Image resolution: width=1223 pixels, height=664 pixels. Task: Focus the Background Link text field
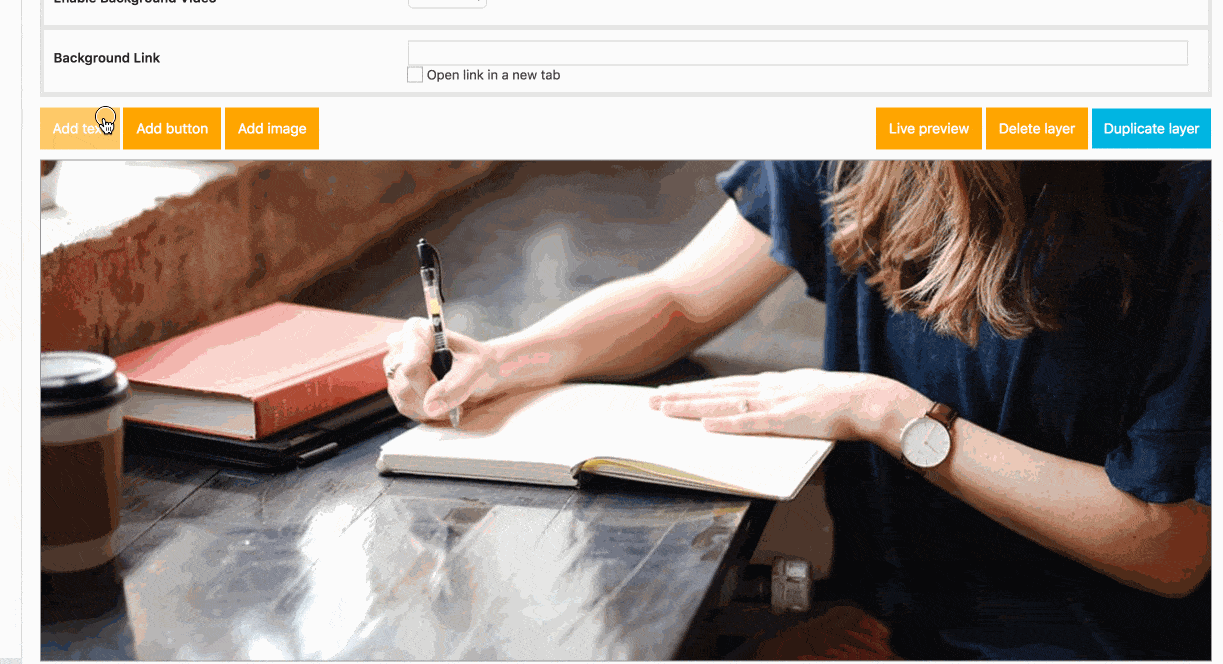pos(798,53)
